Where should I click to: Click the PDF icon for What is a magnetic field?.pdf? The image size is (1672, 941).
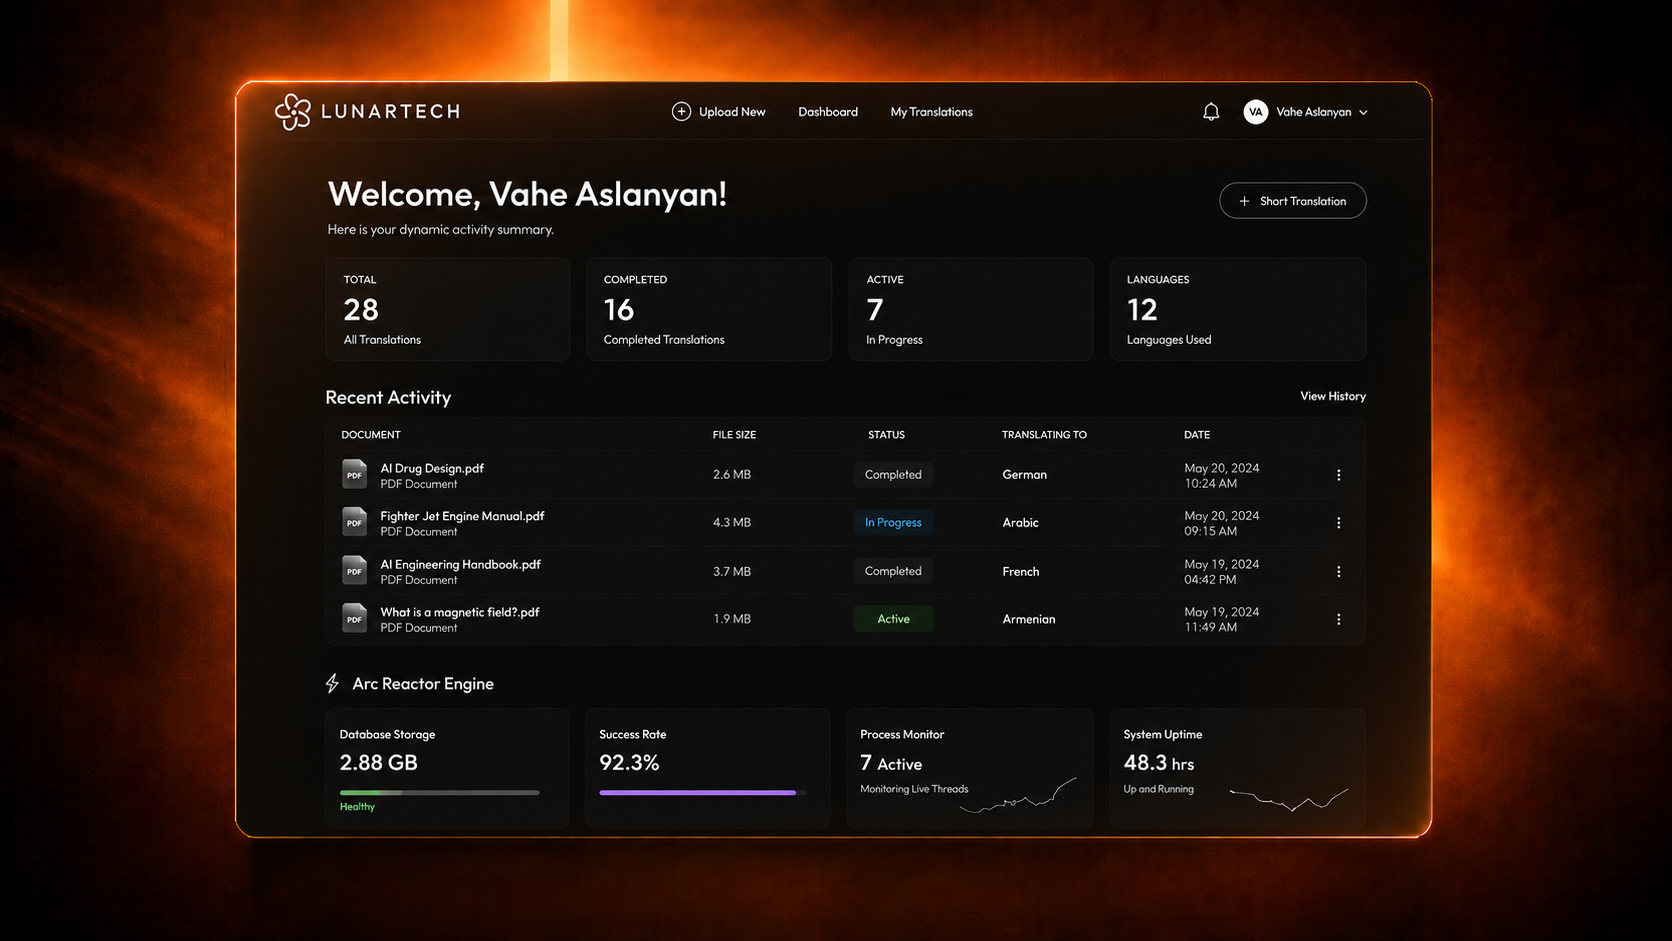click(354, 618)
